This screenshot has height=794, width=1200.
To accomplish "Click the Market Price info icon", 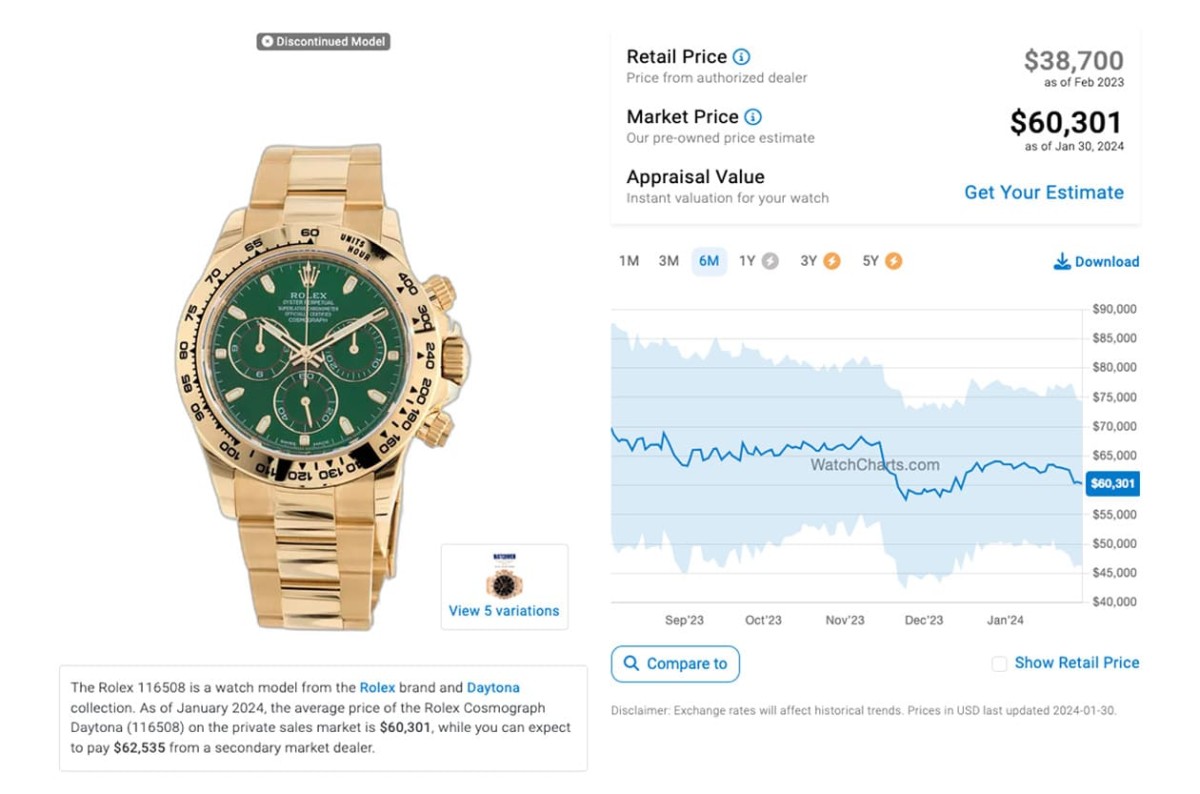I will (753, 117).
